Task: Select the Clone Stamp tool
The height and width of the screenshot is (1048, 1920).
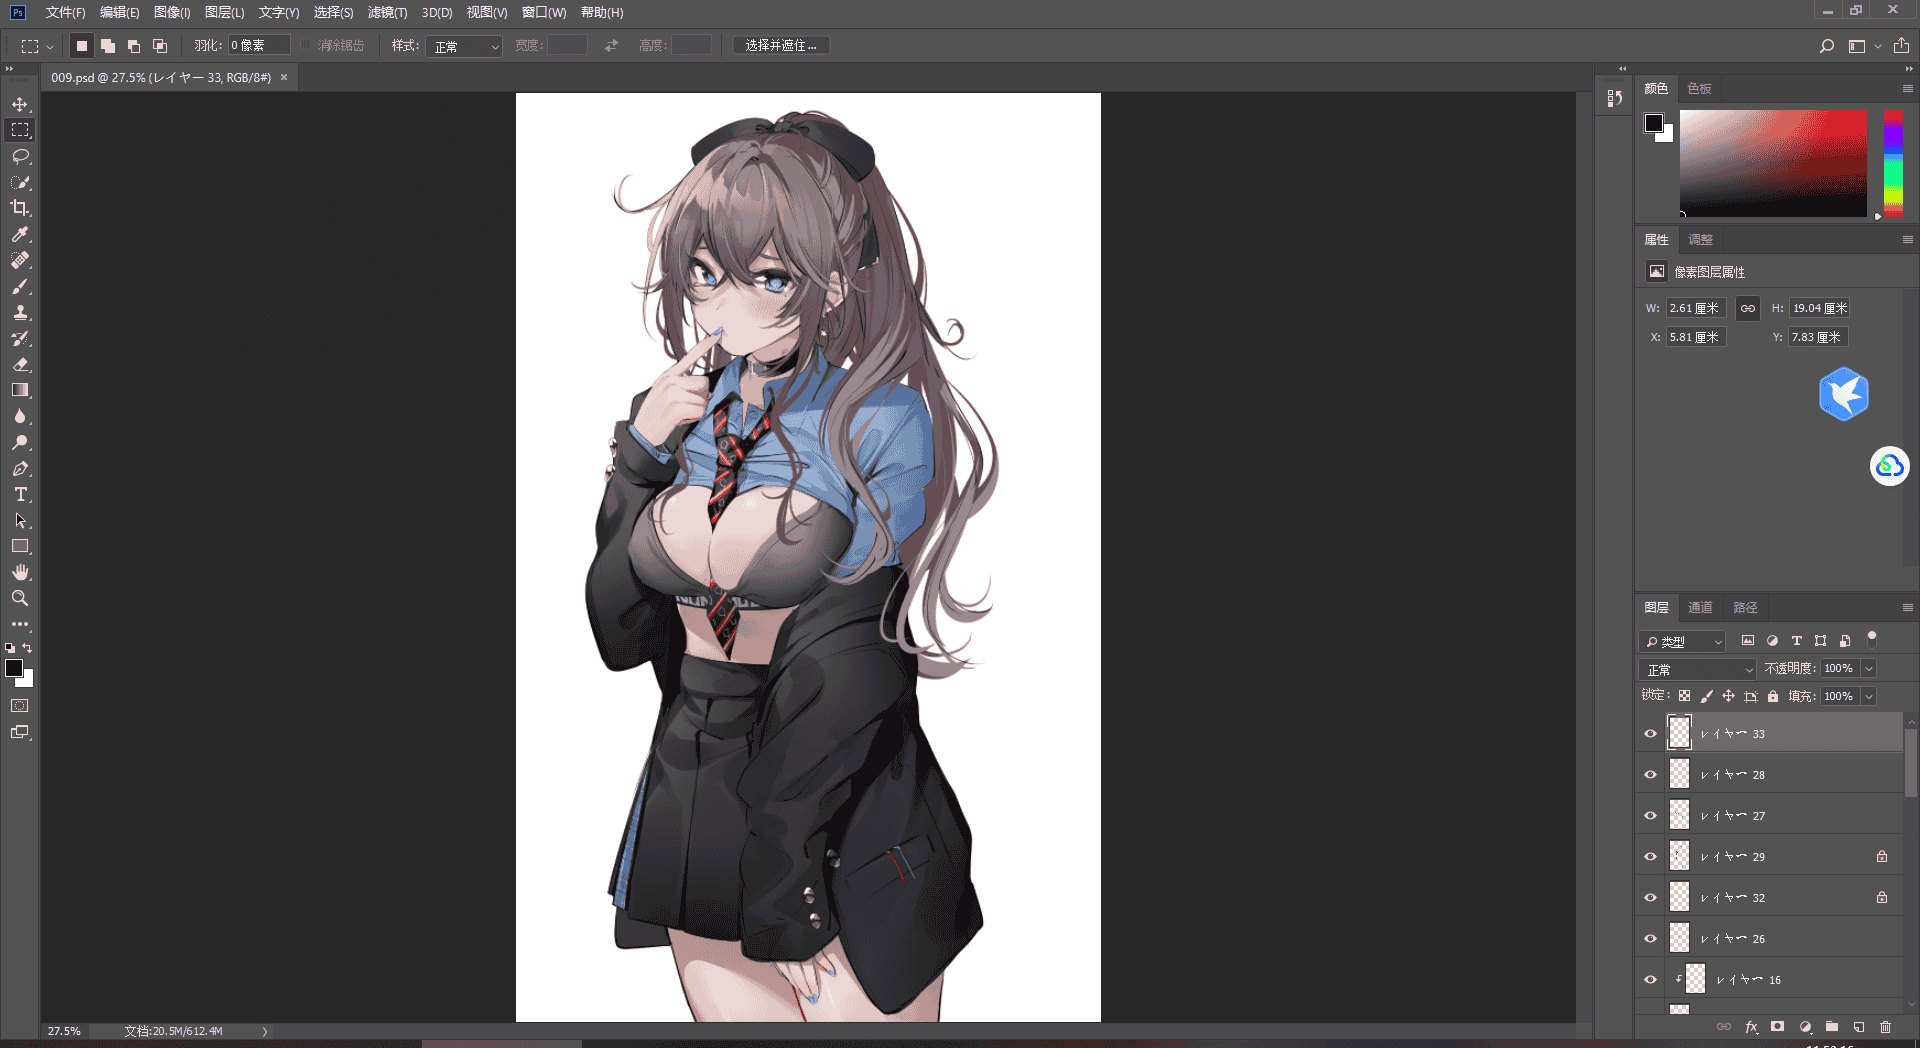Action: (20, 312)
